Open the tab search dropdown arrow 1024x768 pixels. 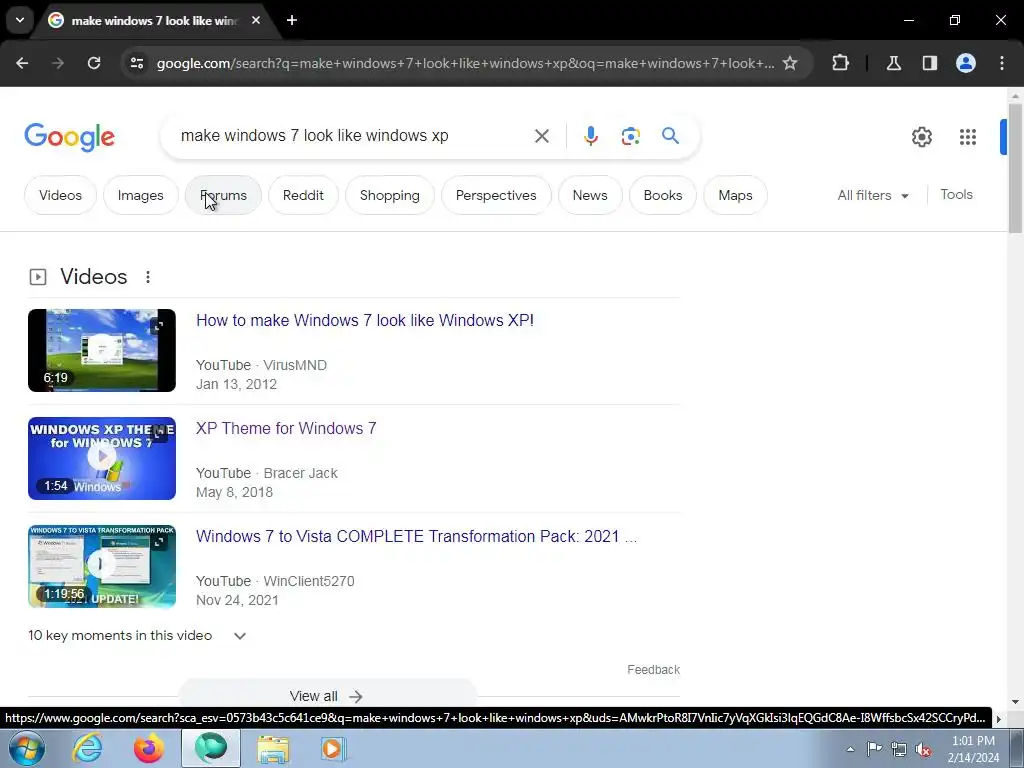click(20, 20)
